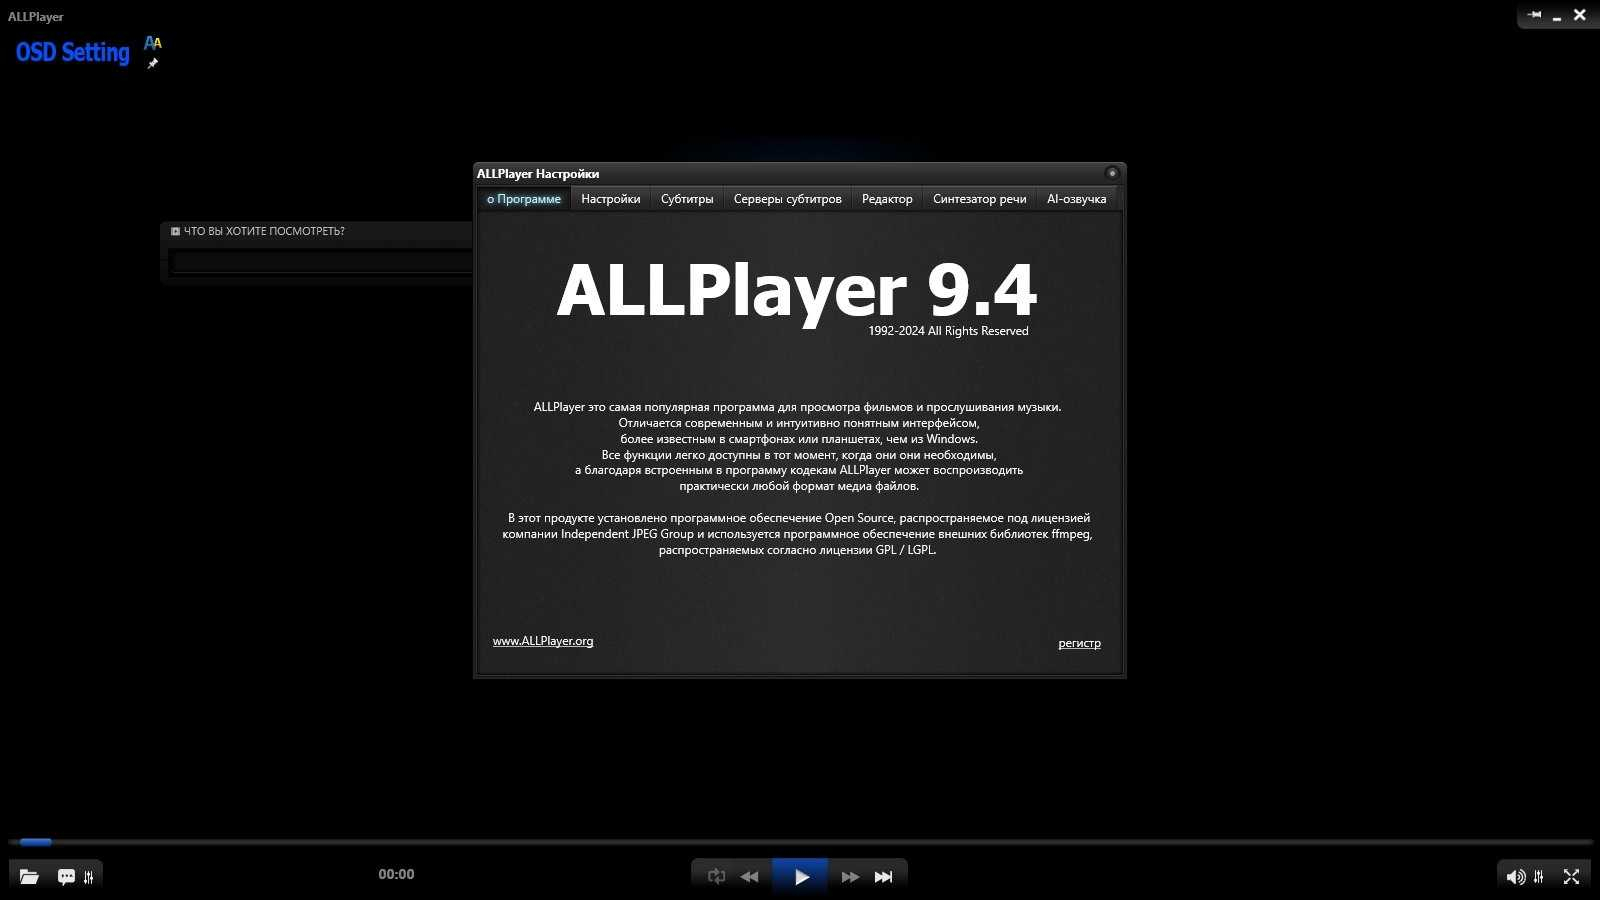This screenshot has height=900, width=1600.
Task: Click the '1992-2024 All Rights Reserved' text
Action: (948, 331)
